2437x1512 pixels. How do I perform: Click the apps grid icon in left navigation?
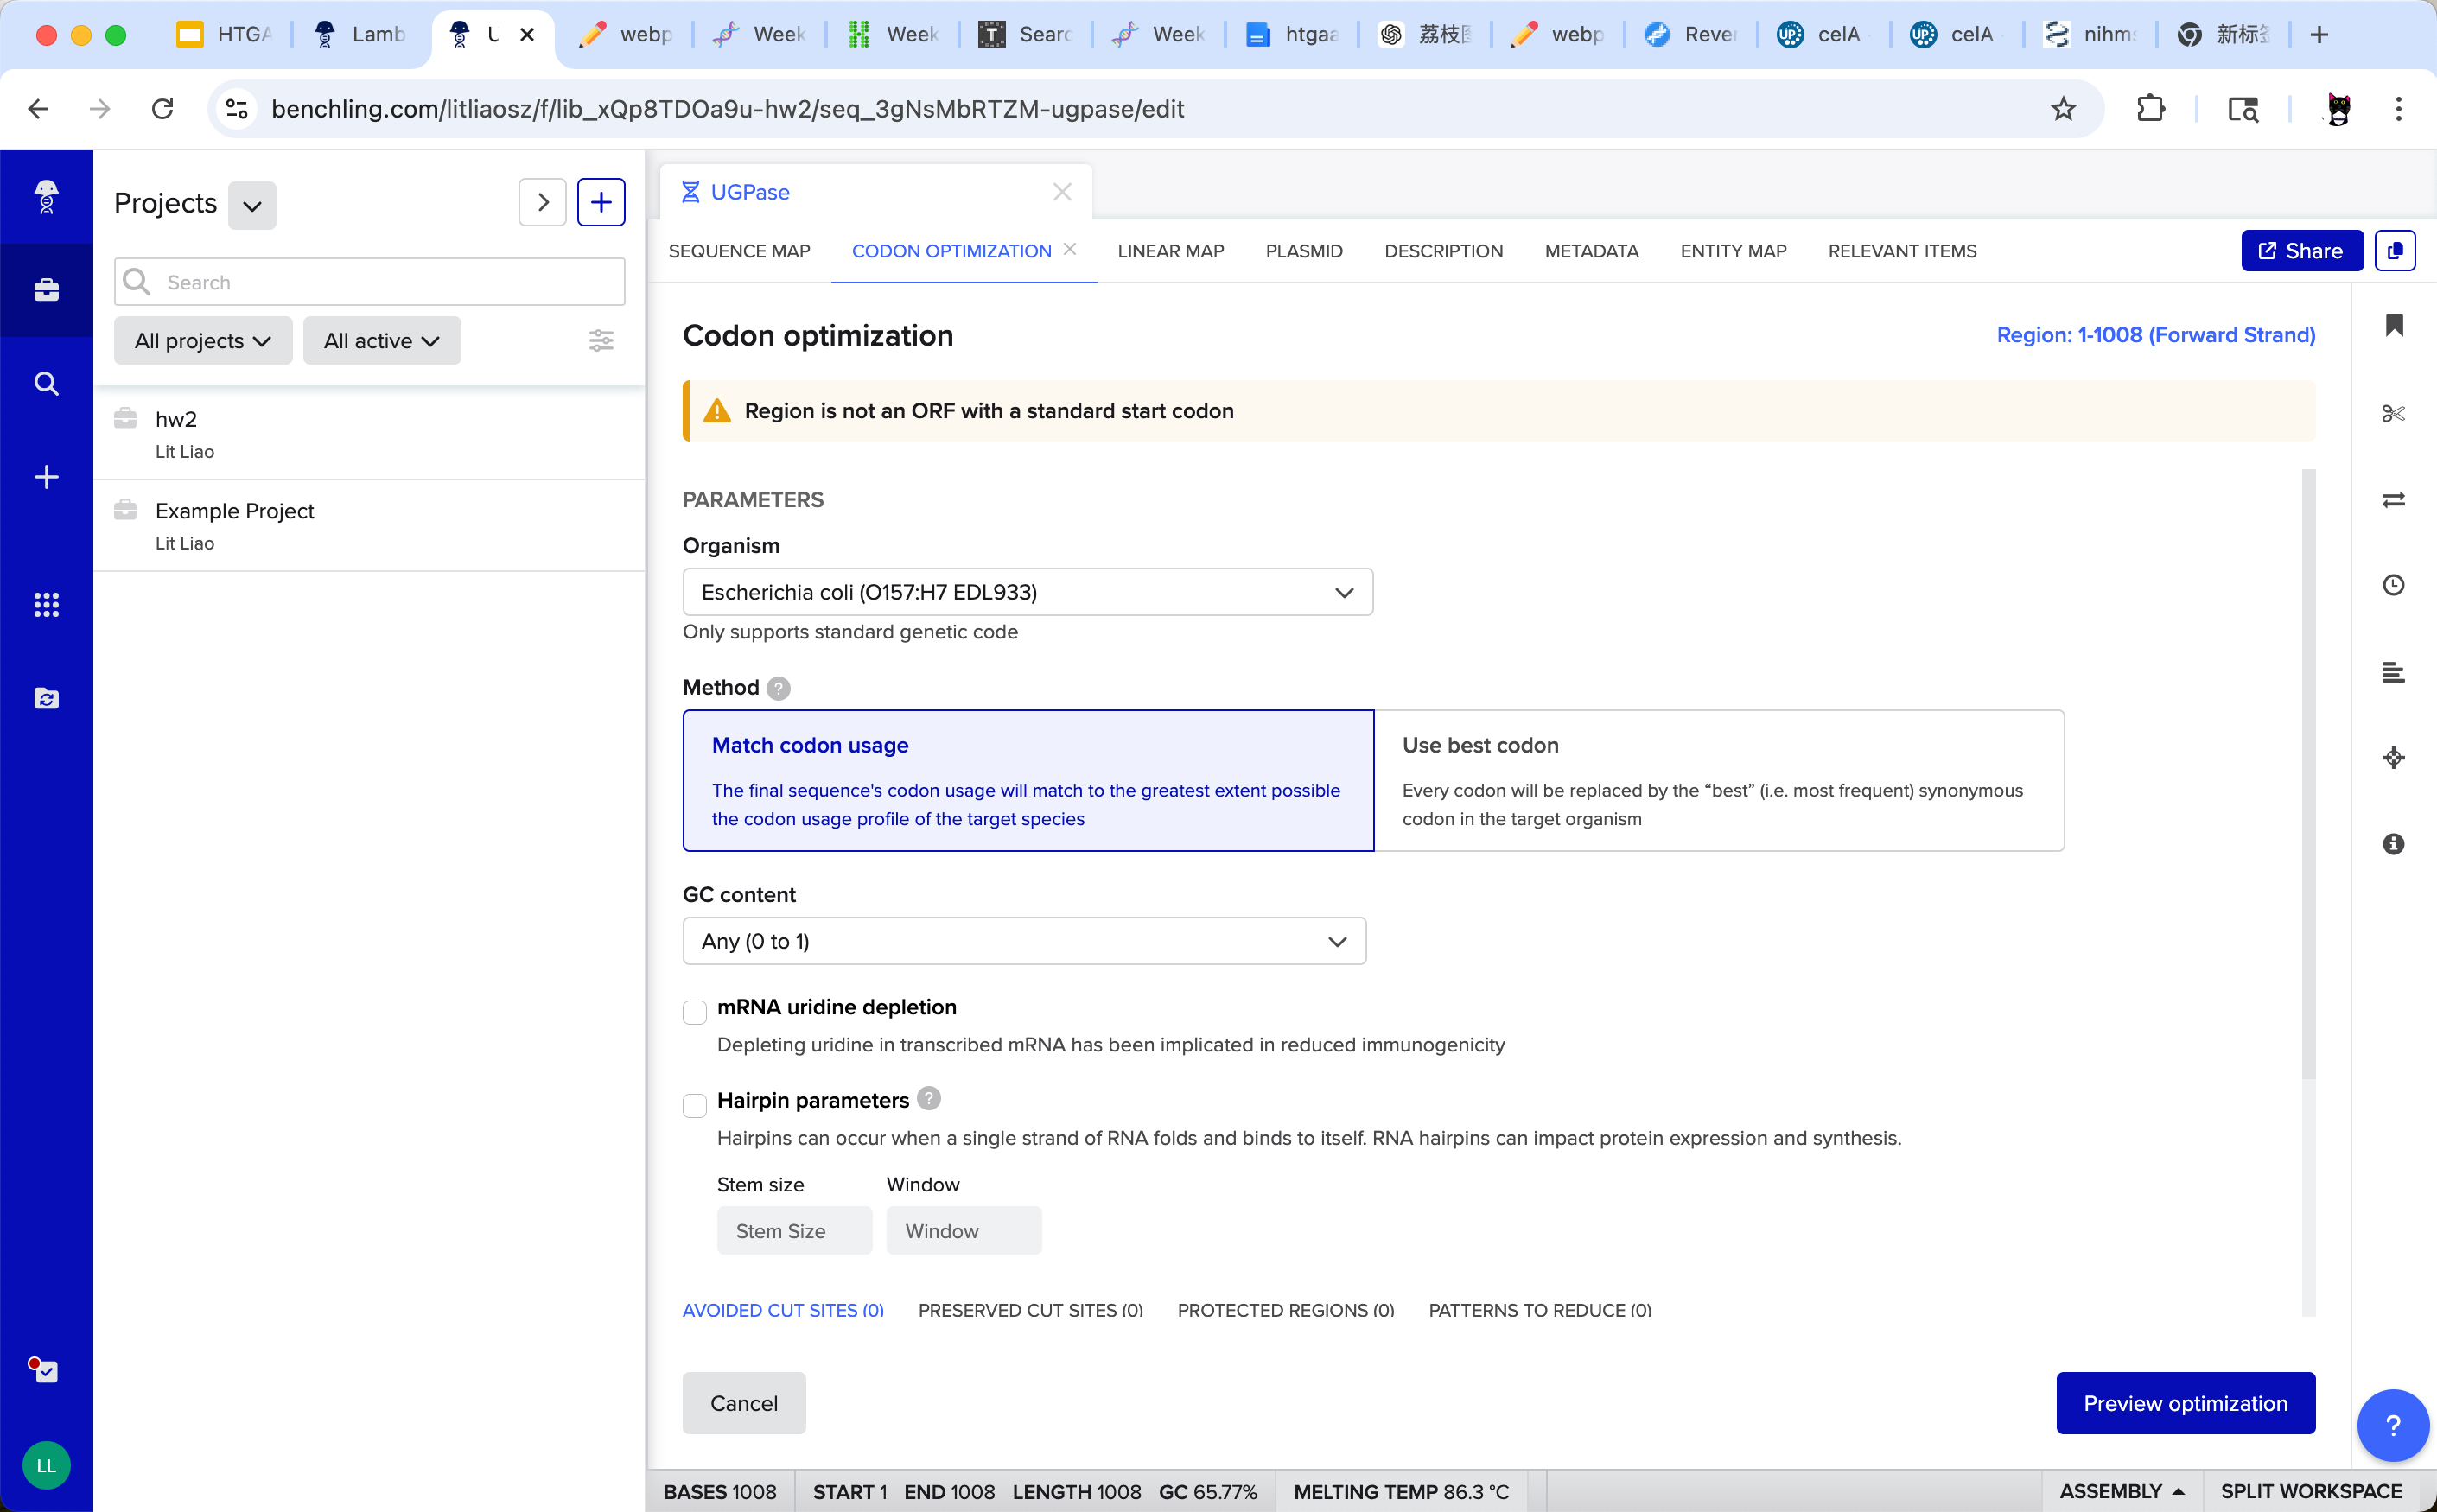[x=46, y=604]
